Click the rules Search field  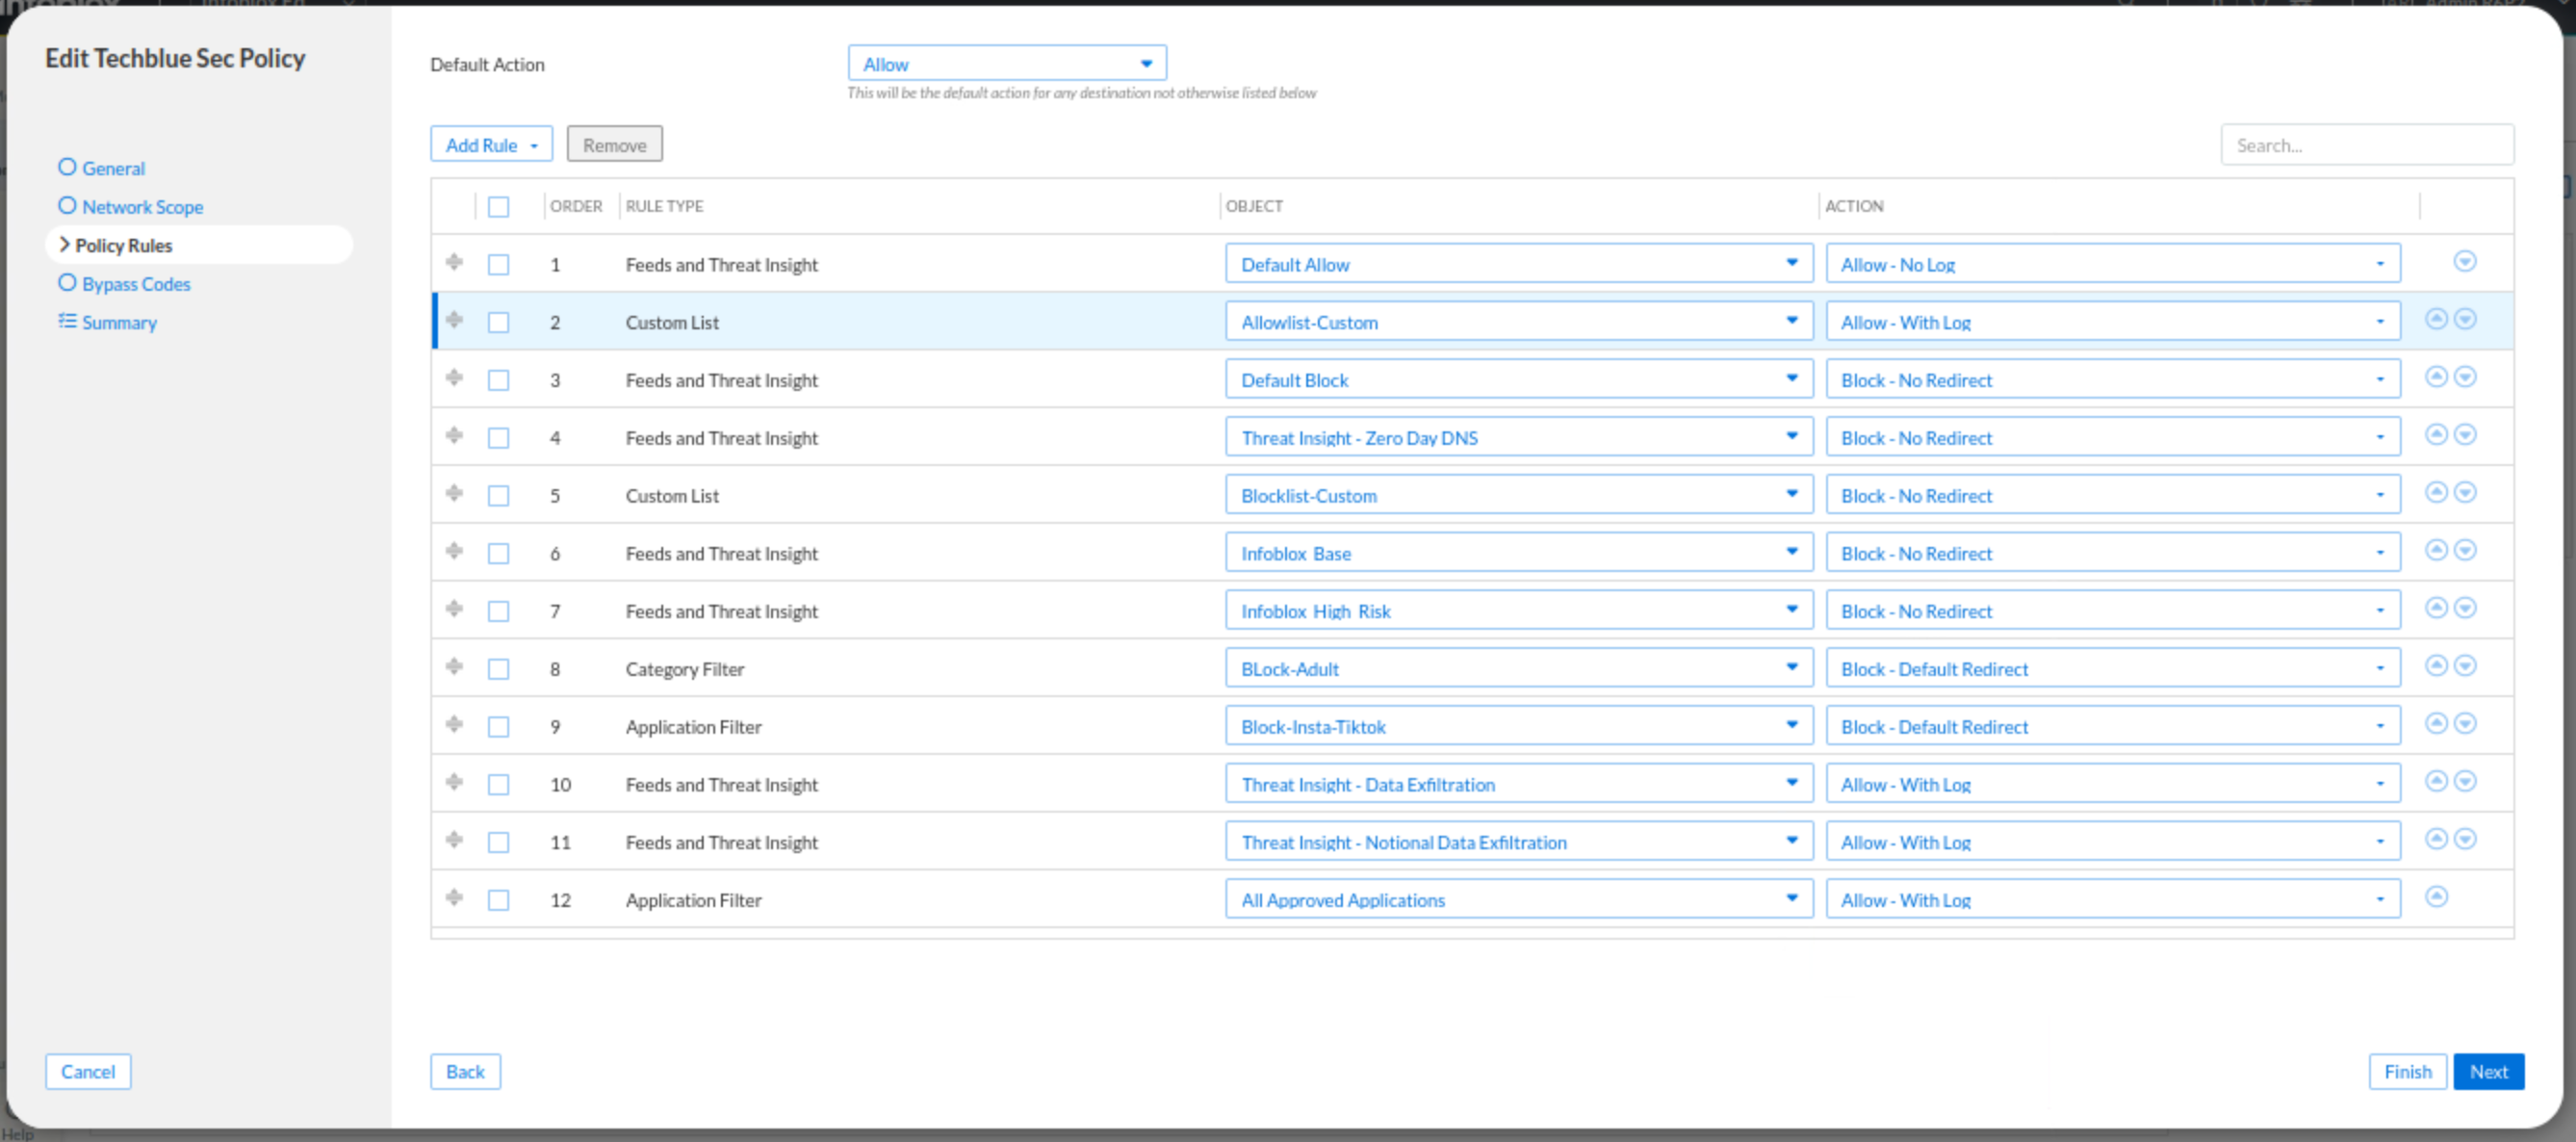pyautogui.click(x=2366, y=145)
